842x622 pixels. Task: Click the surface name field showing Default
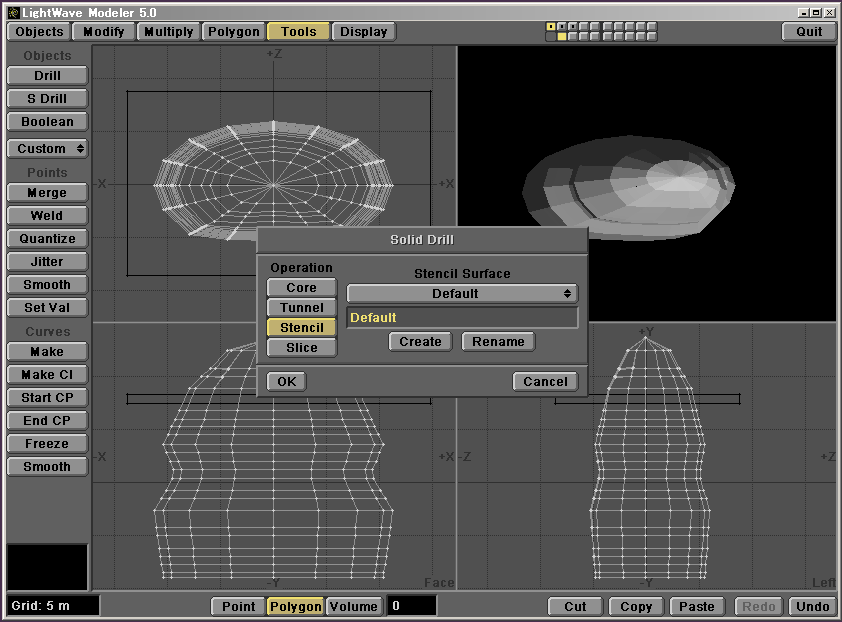(462, 318)
